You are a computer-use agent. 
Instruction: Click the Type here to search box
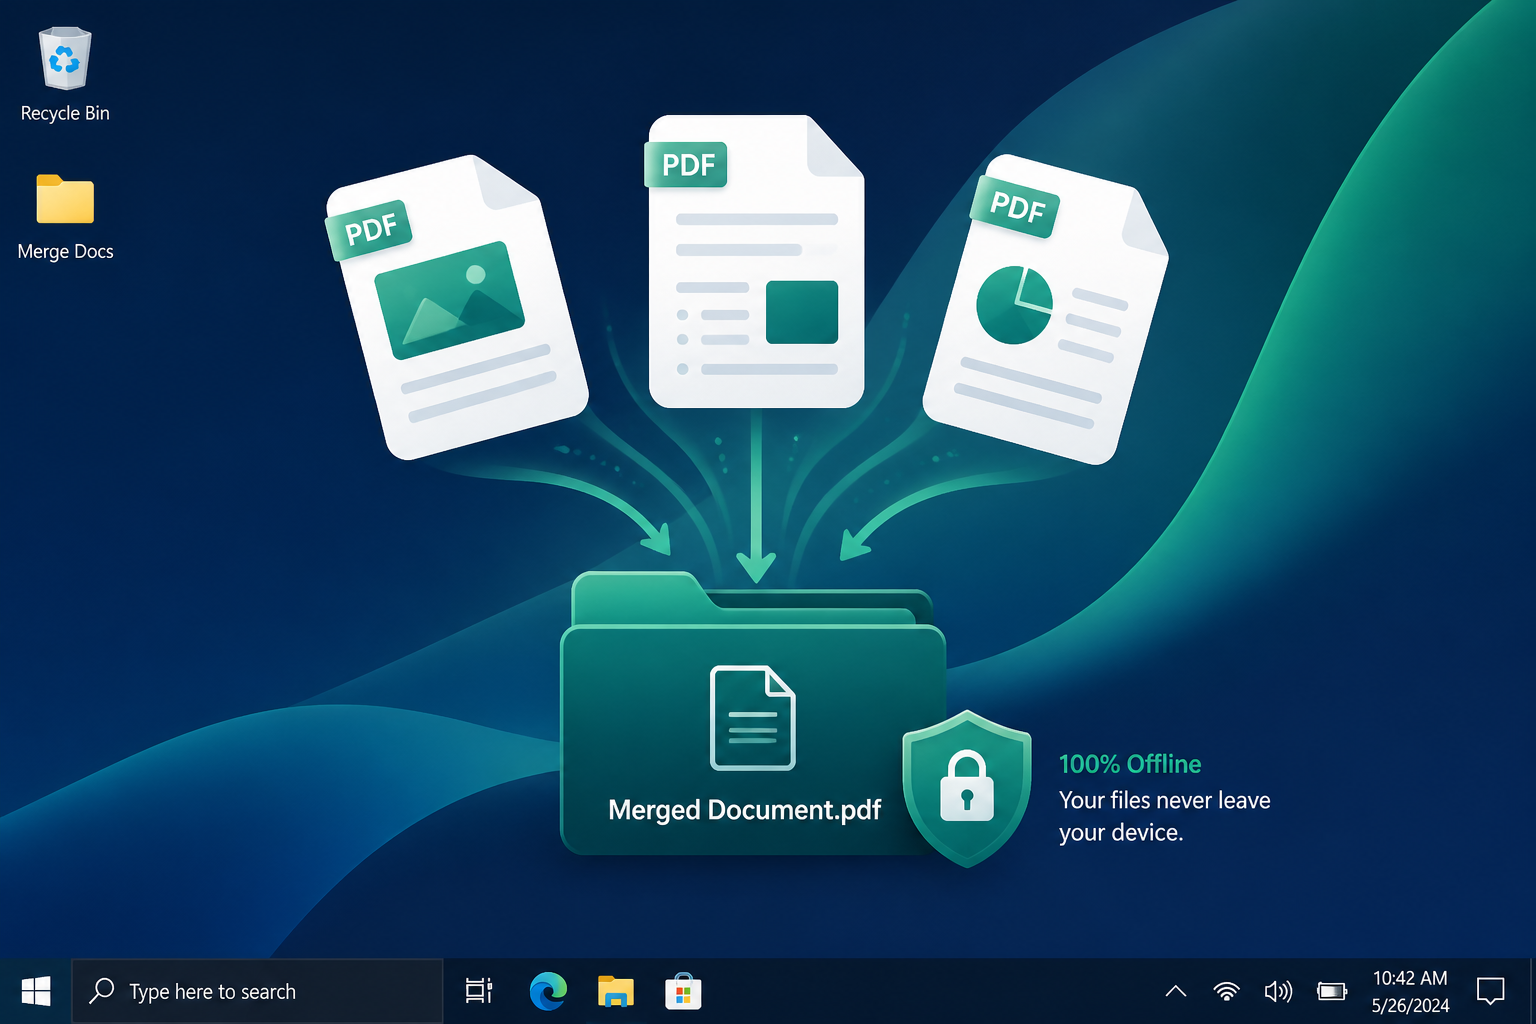(x=257, y=991)
